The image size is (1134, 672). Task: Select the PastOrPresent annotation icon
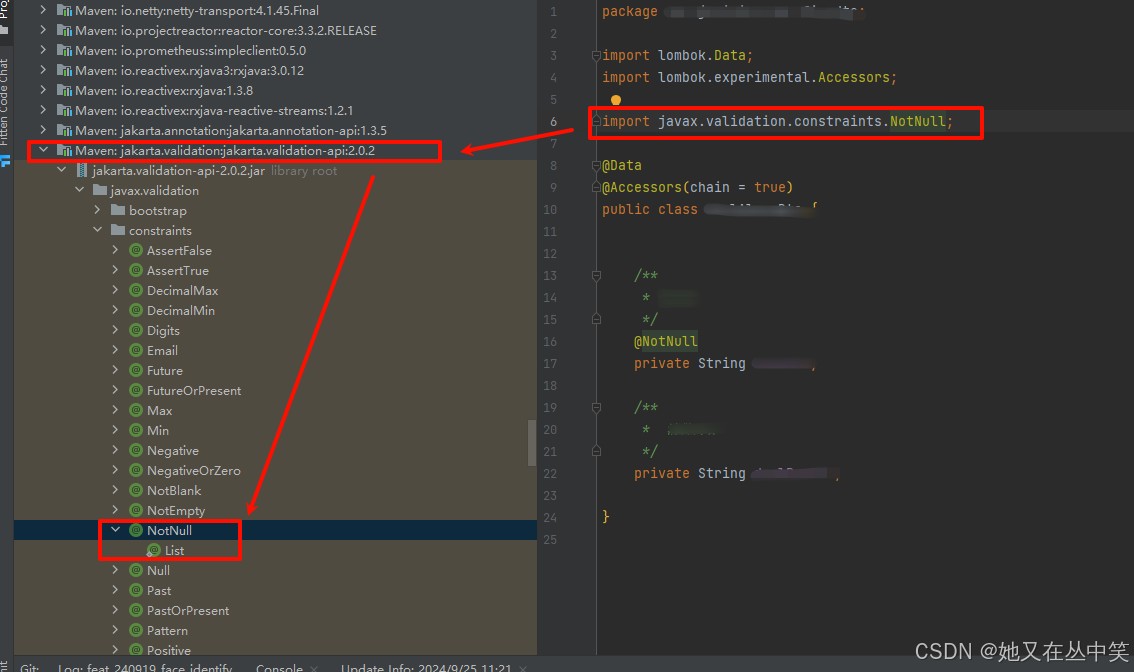(135, 611)
